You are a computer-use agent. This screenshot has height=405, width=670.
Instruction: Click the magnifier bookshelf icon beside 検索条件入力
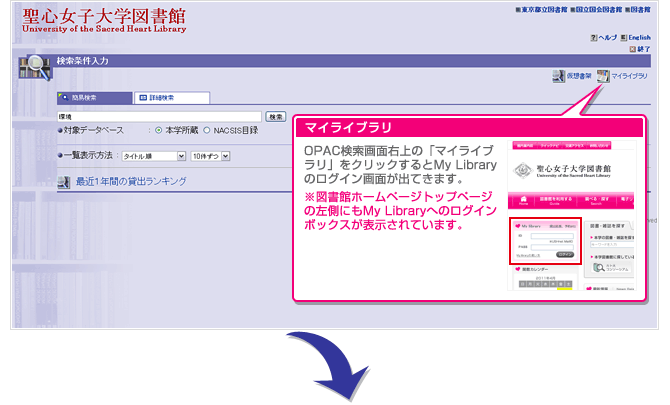pos(35,68)
